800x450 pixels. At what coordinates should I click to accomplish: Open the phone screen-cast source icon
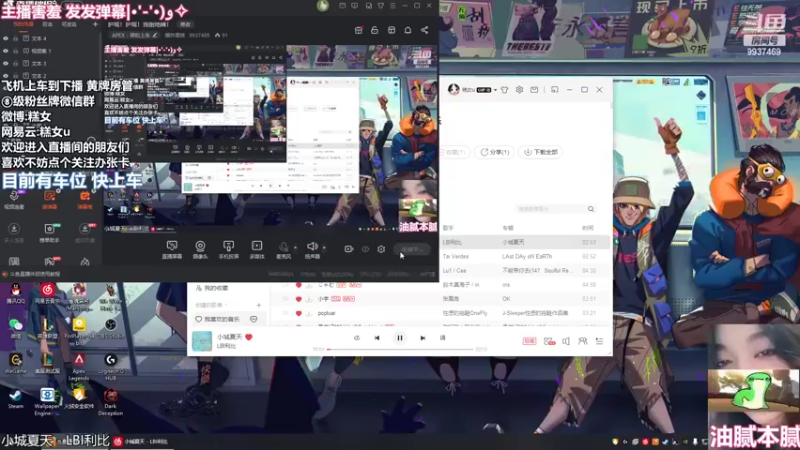[x=228, y=249]
